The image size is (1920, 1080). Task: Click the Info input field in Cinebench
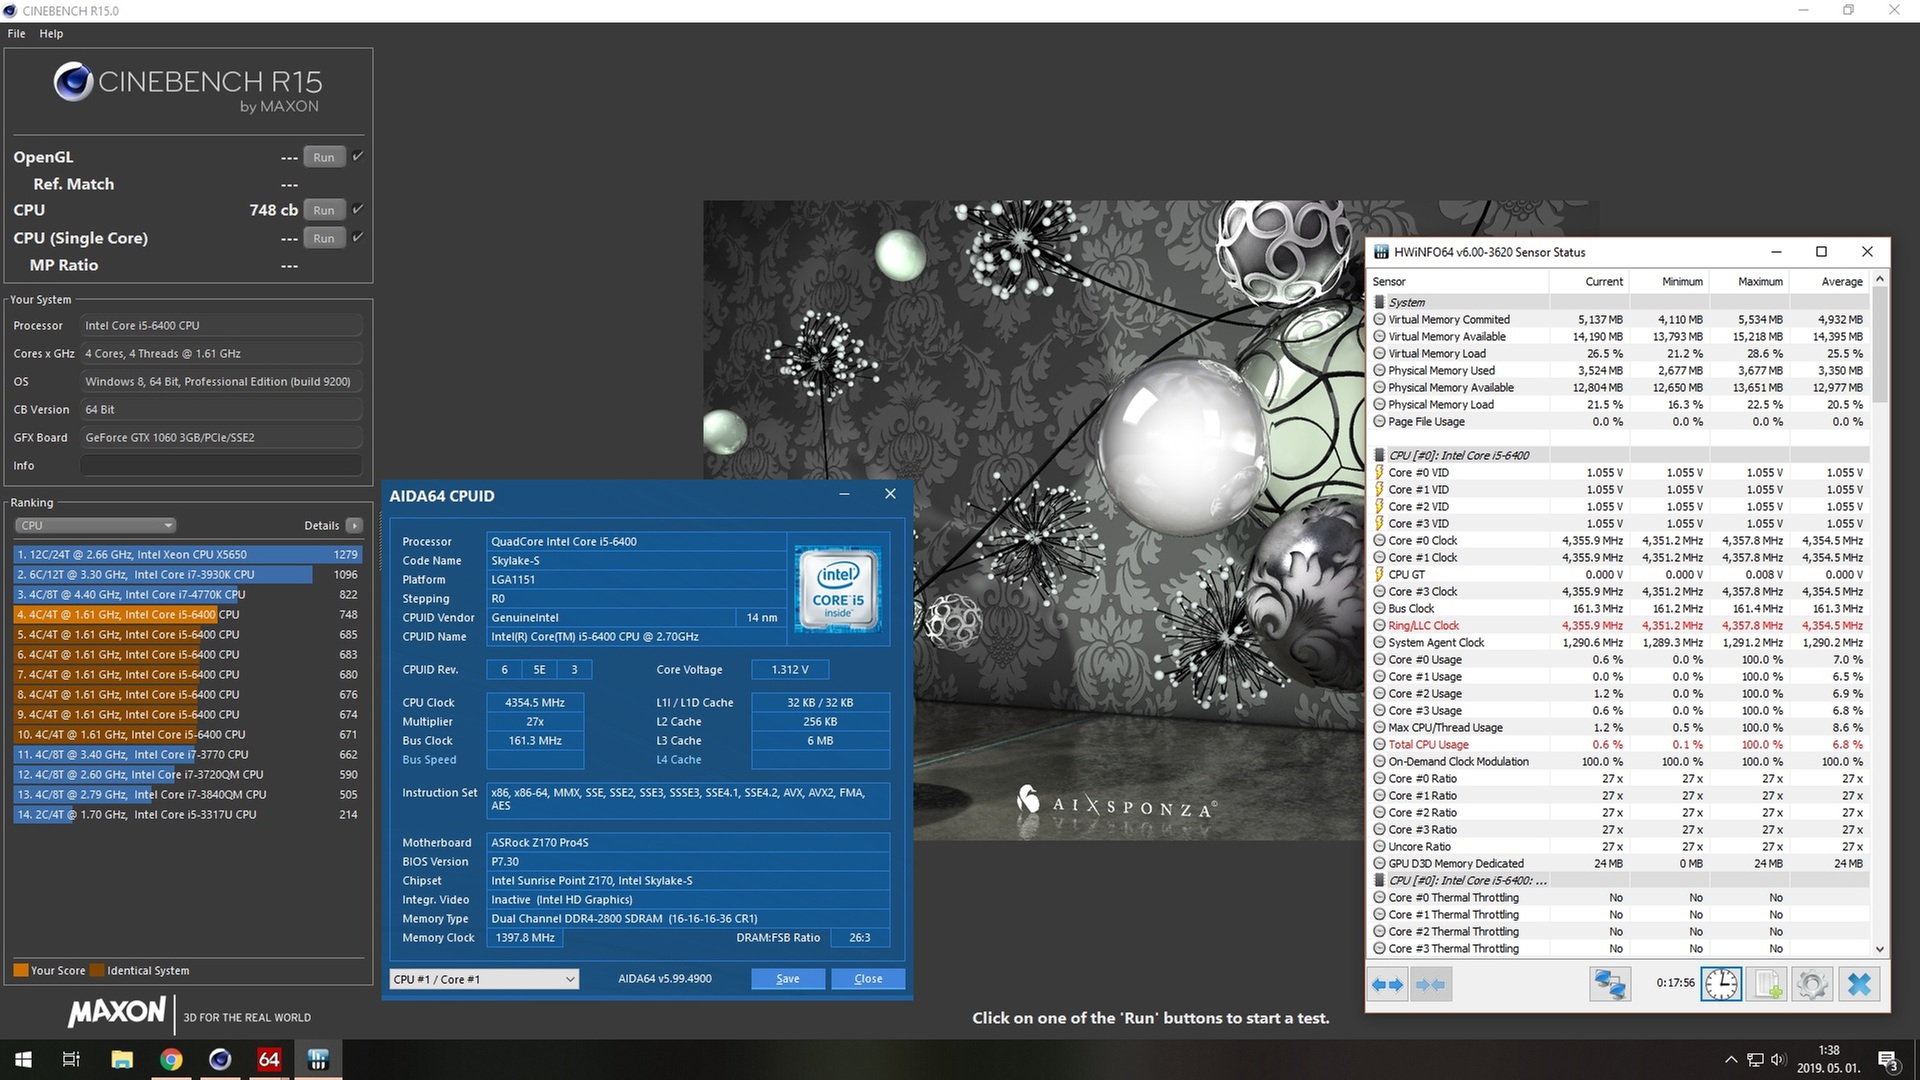(x=221, y=465)
